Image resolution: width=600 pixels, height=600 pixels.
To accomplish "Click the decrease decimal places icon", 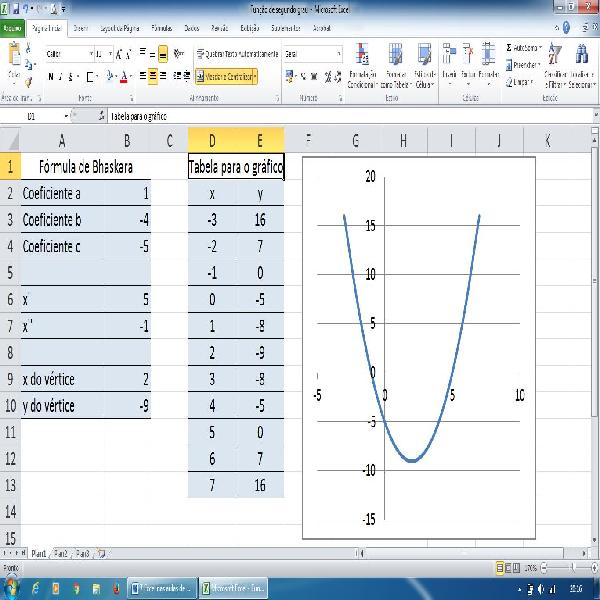I will pos(338,77).
